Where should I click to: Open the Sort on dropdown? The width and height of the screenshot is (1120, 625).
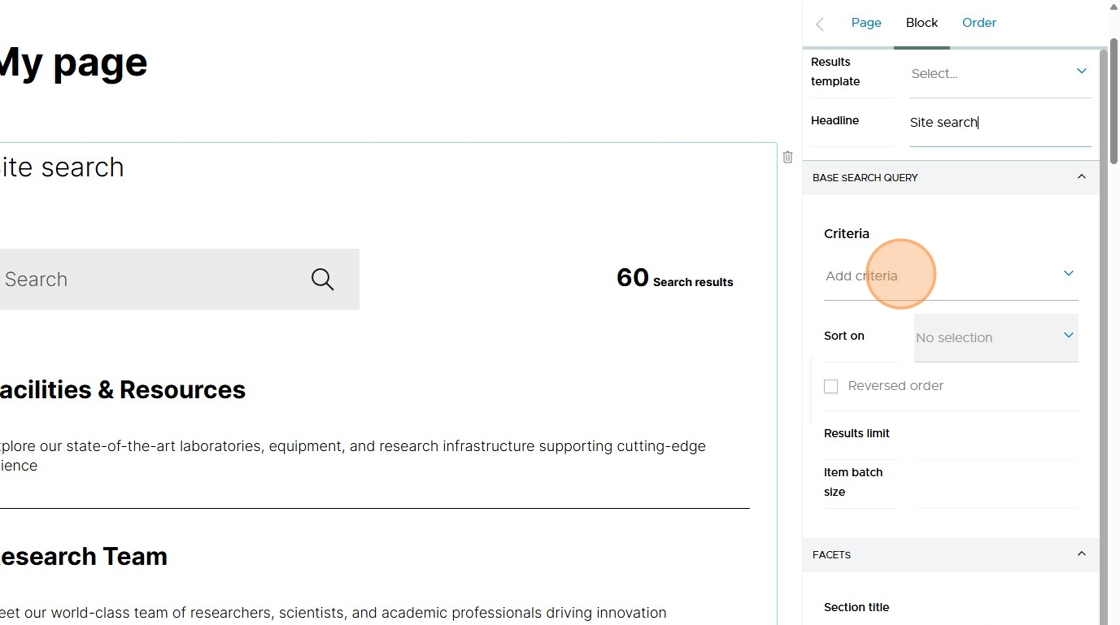(996, 337)
